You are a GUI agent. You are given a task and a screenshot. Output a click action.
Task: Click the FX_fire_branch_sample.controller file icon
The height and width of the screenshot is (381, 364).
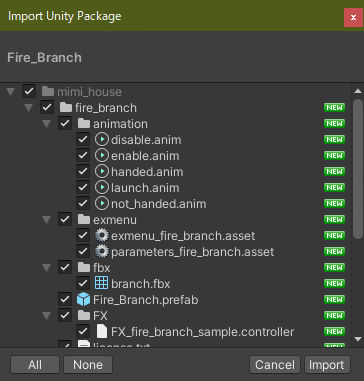point(101,332)
